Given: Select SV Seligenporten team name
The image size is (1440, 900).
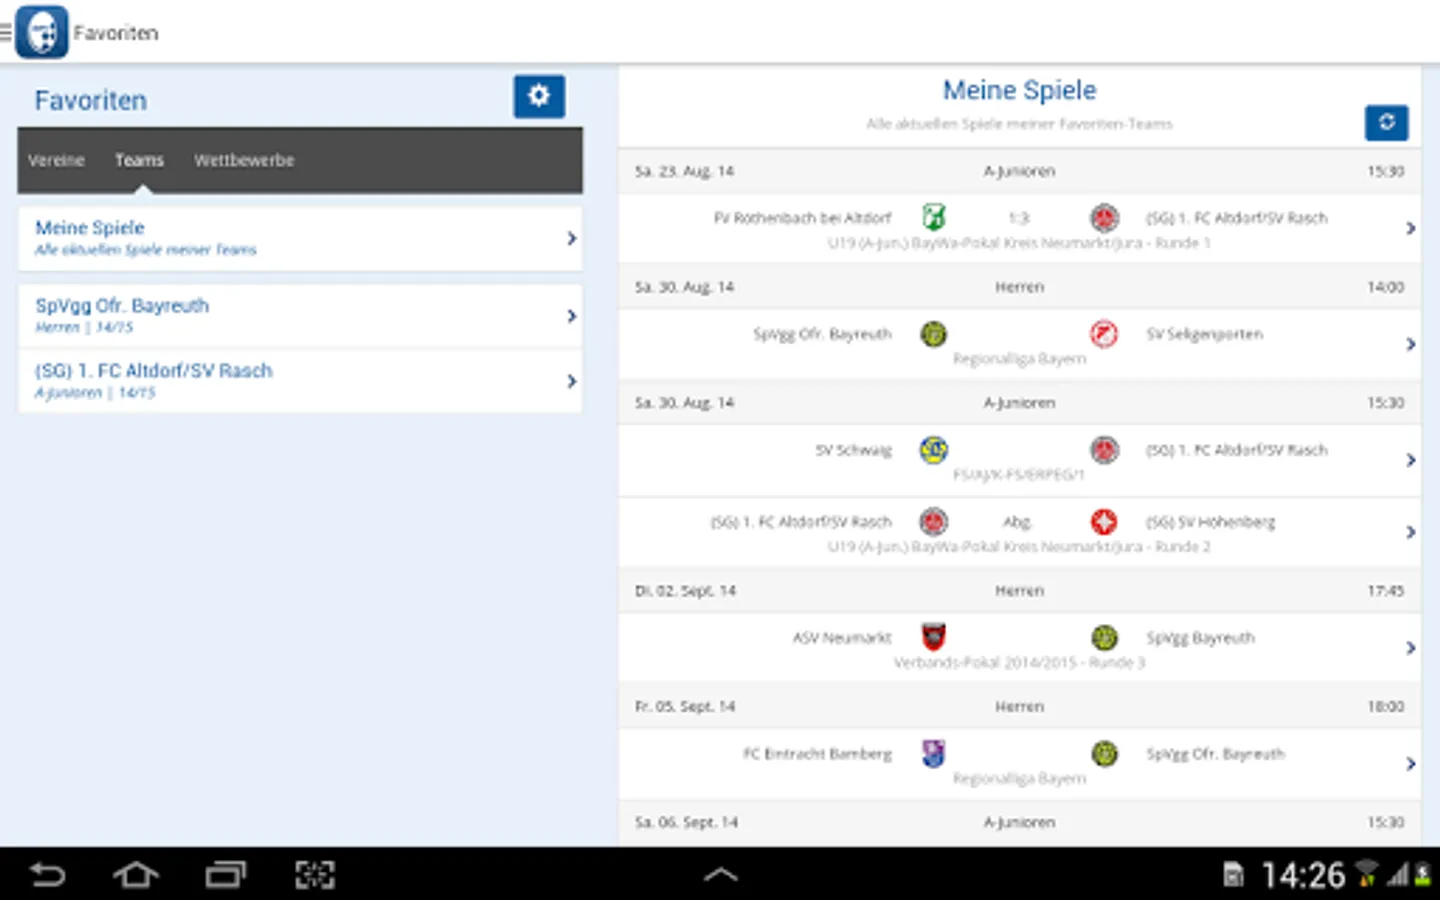Looking at the screenshot, I should (x=1204, y=334).
